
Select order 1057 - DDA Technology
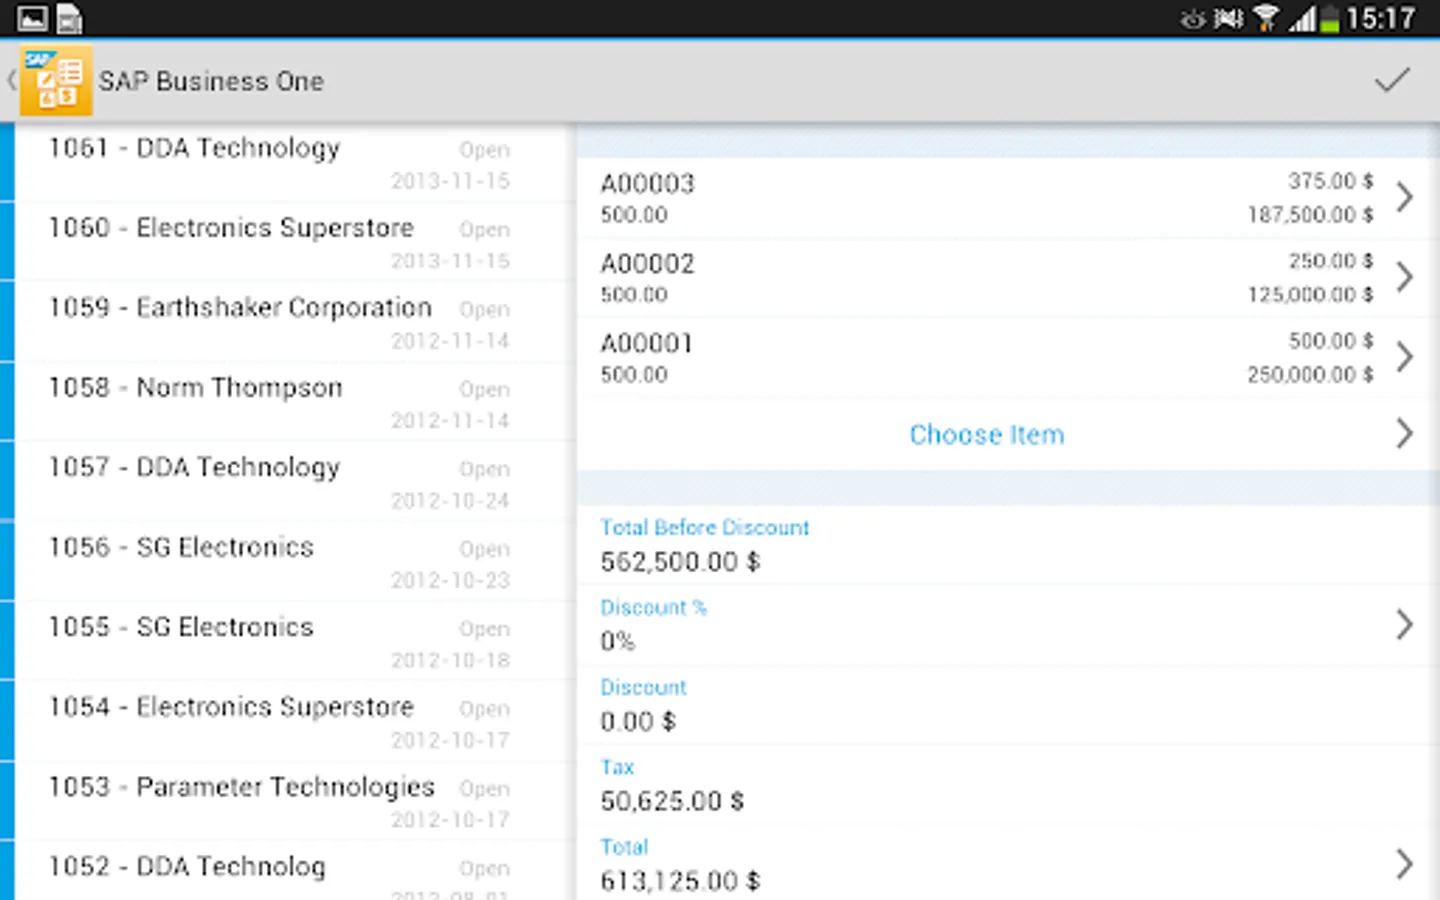pos(295,483)
